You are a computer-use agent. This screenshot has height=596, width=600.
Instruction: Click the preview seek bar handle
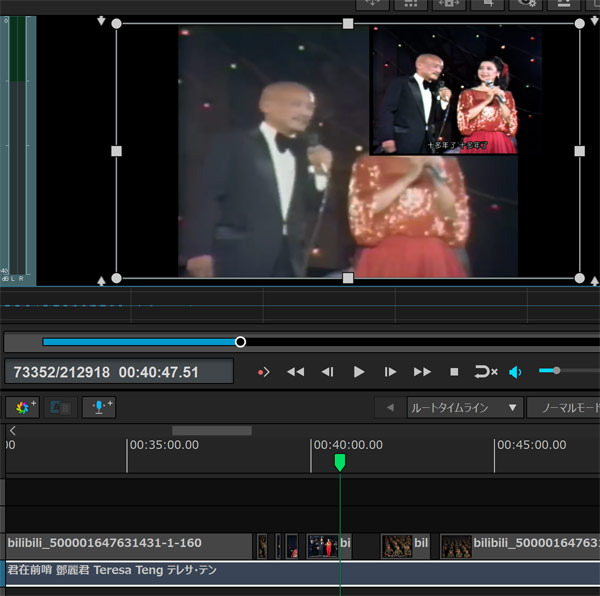tap(240, 342)
